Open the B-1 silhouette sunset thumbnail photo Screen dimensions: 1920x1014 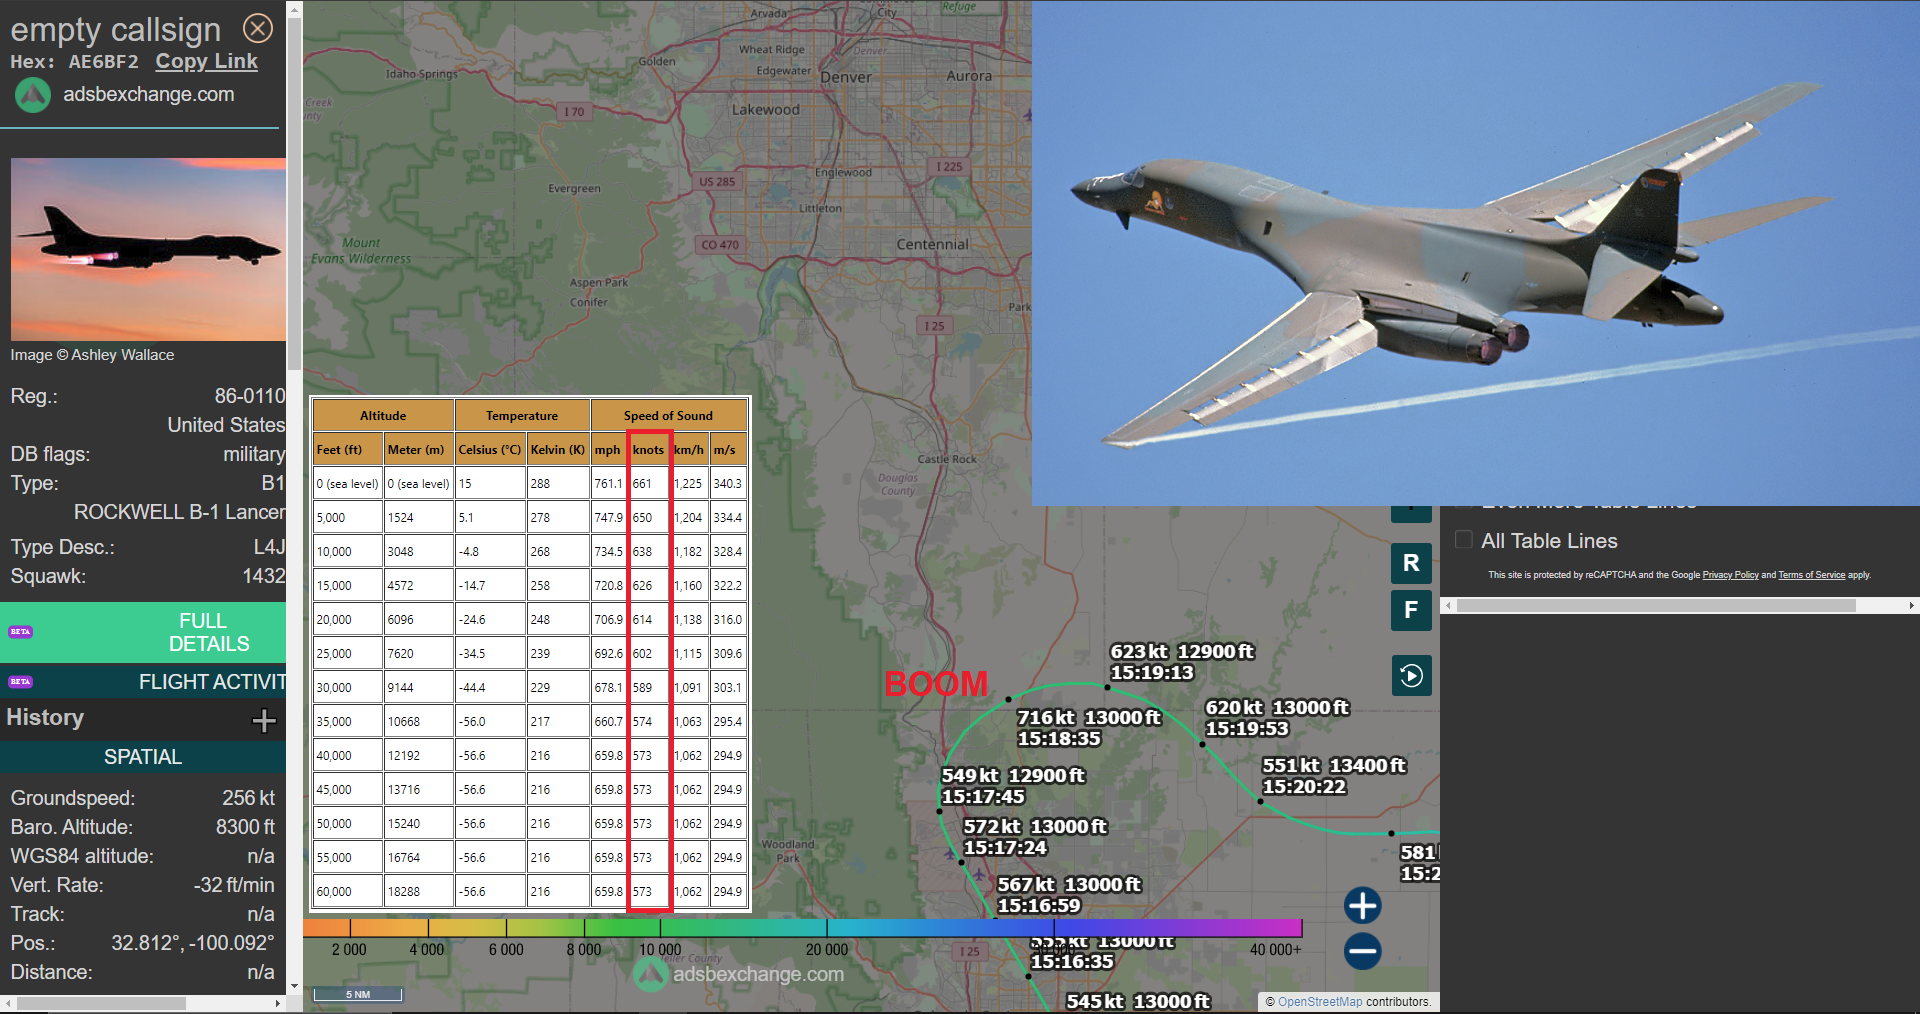pyautogui.click(x=148, y=249)
